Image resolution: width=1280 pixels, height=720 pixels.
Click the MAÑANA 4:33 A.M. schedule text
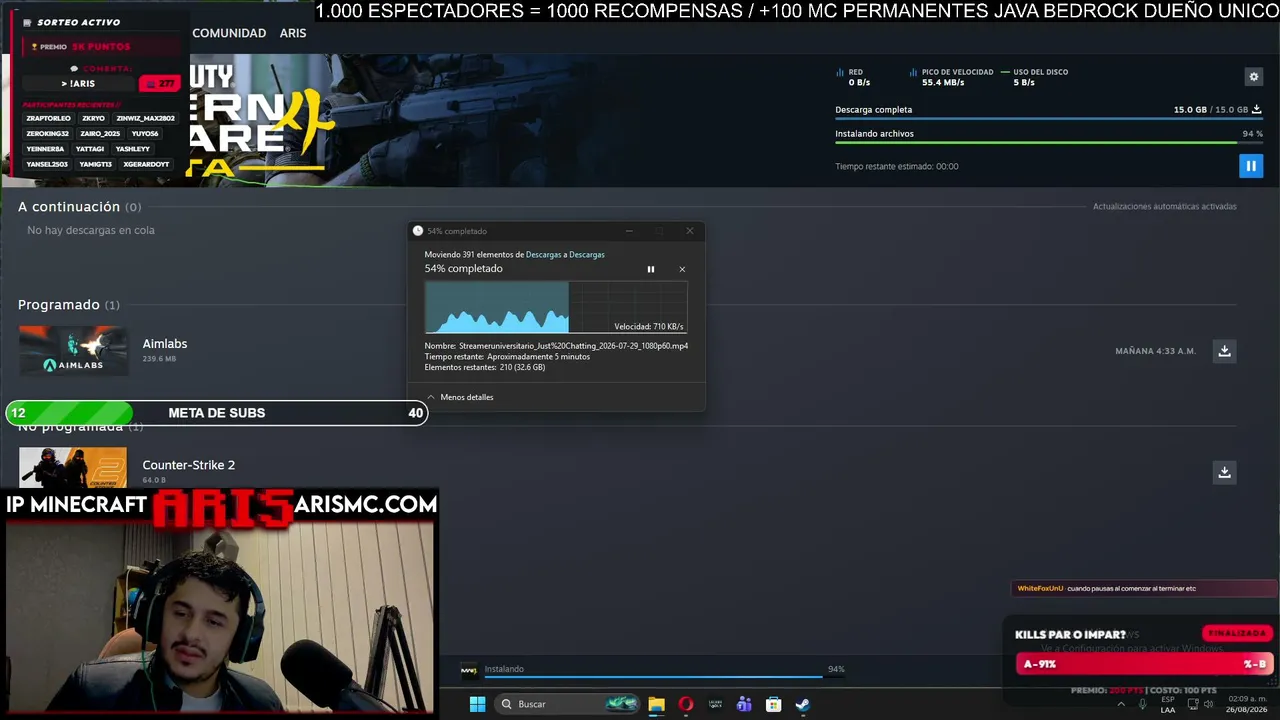click(1156, 351)
